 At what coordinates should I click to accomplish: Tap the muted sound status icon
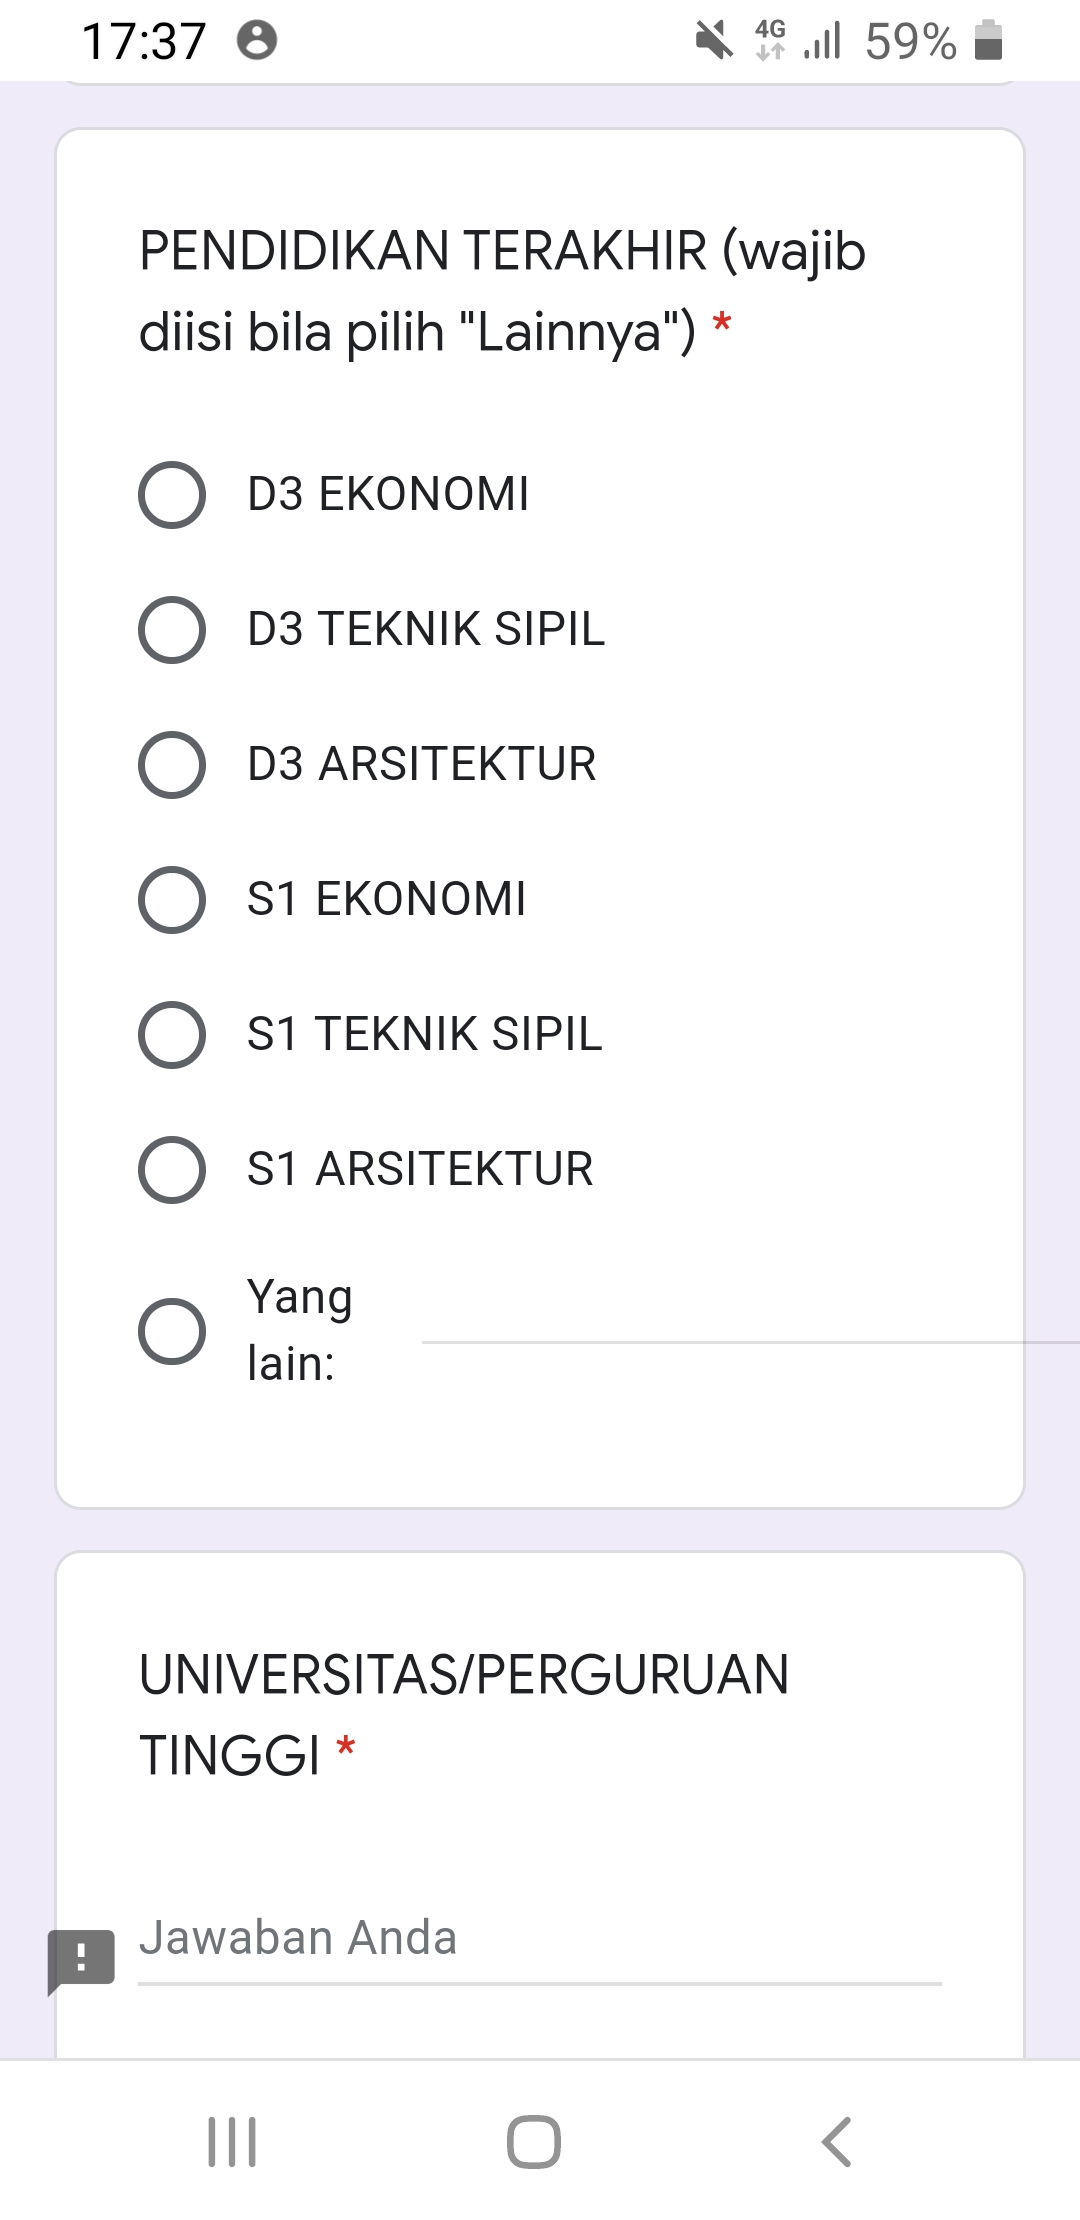[714, 41]
